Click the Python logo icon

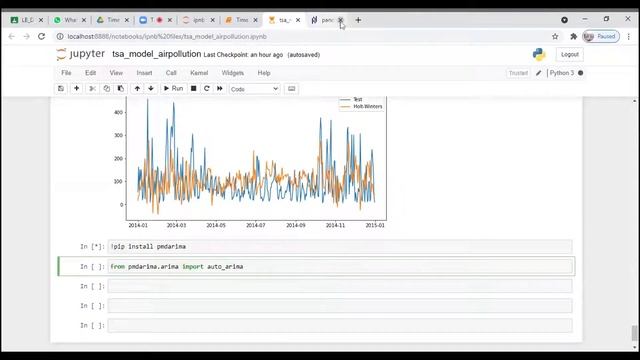(539, 54)
